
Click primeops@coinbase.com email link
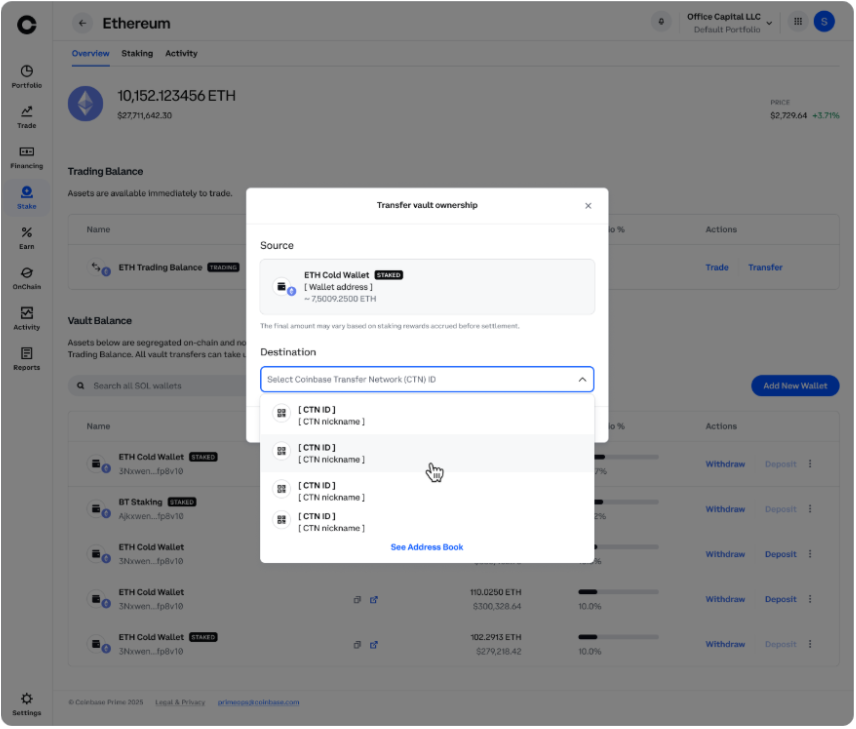258,702
